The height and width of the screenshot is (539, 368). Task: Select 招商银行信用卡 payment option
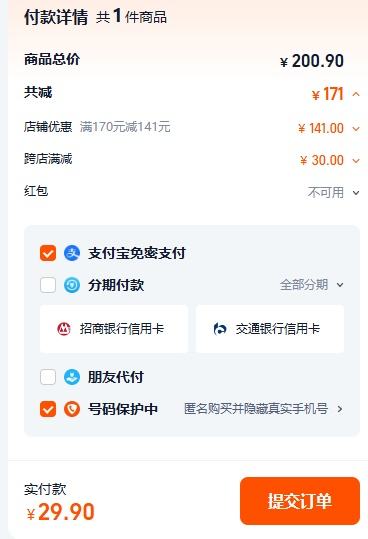pos(114,329)
